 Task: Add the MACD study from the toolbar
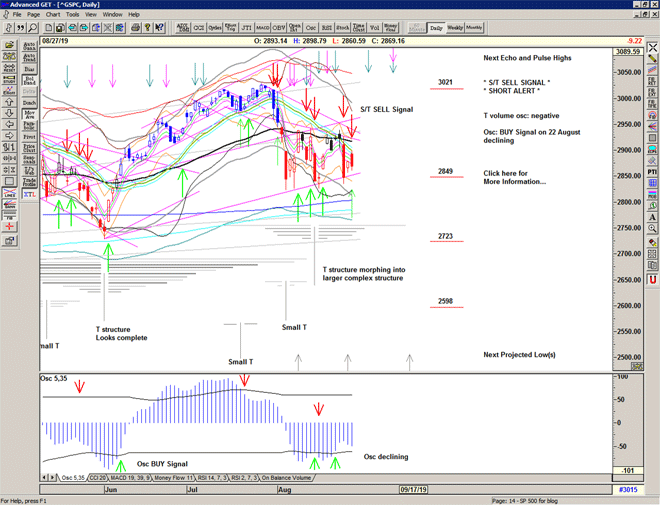pos(262,28)
